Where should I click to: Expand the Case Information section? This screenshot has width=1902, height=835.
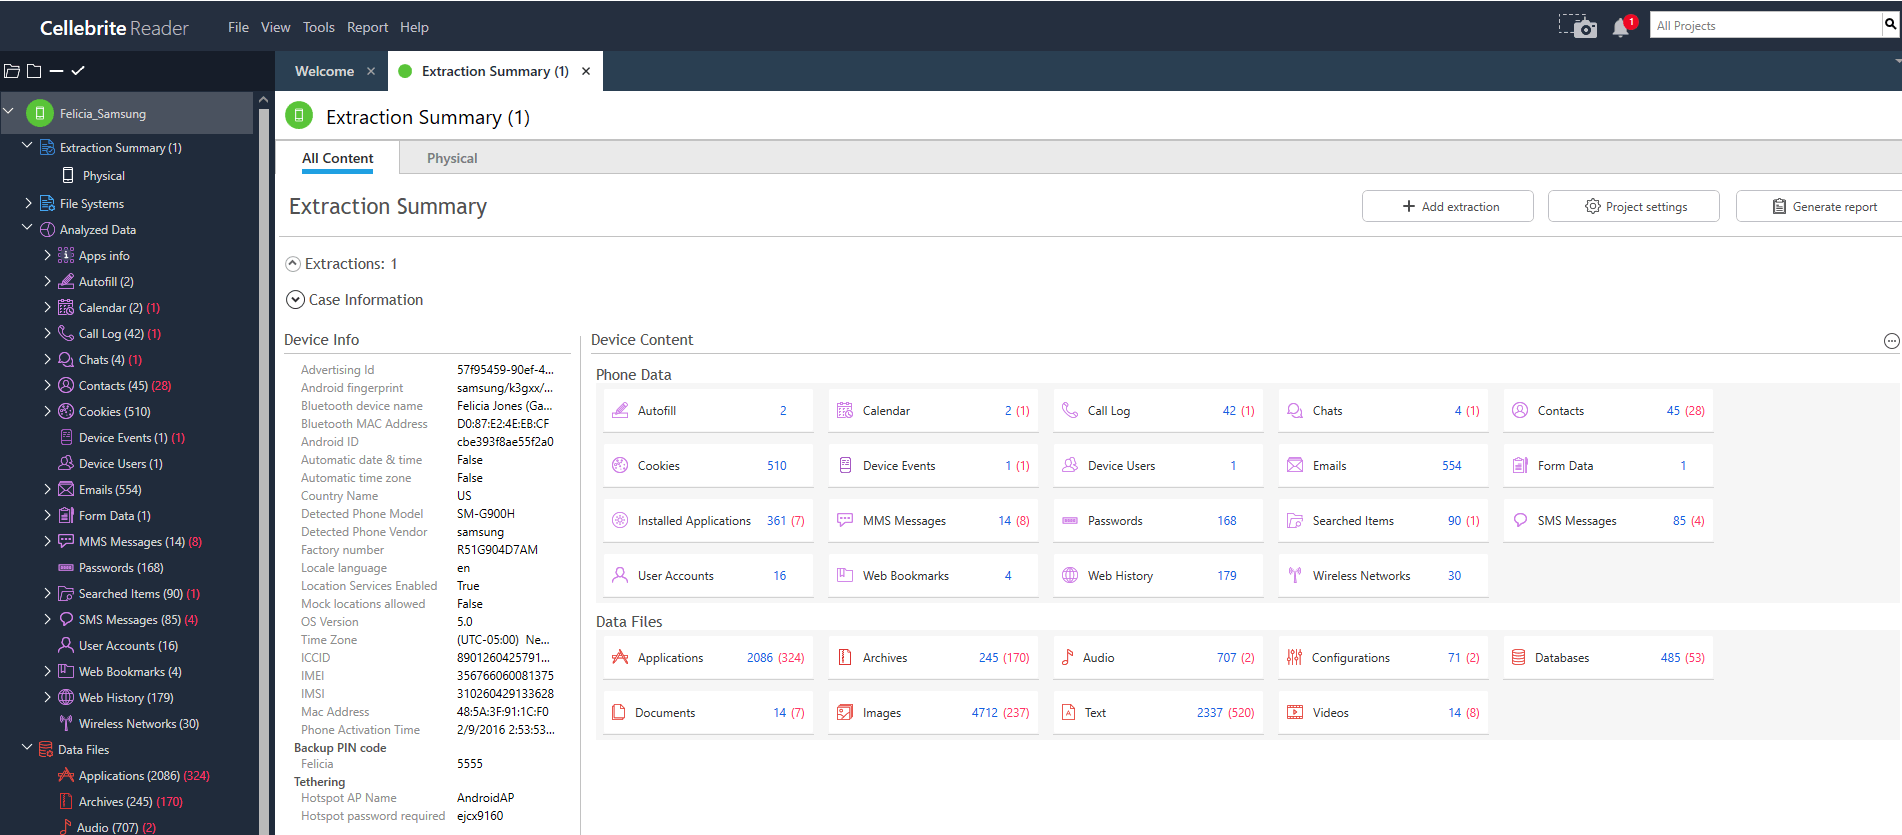click(295, 300)
